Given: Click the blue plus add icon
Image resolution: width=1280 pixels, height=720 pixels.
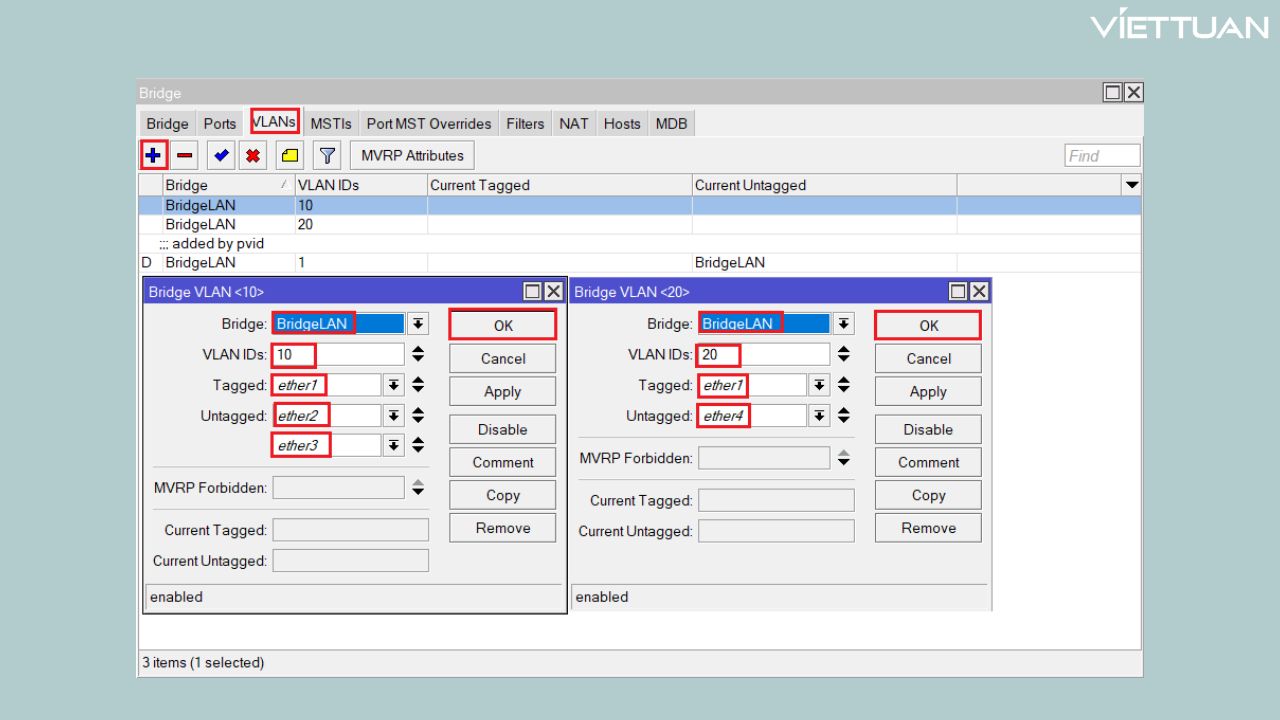Looking at the screenshot, I should [153, 156].
